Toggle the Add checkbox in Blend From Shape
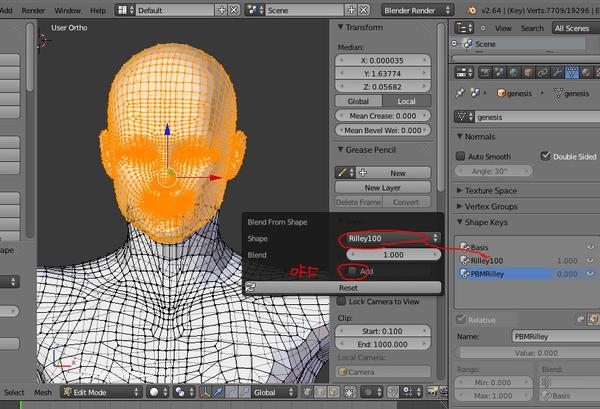The image size is (600, 409). pos(352,271)
